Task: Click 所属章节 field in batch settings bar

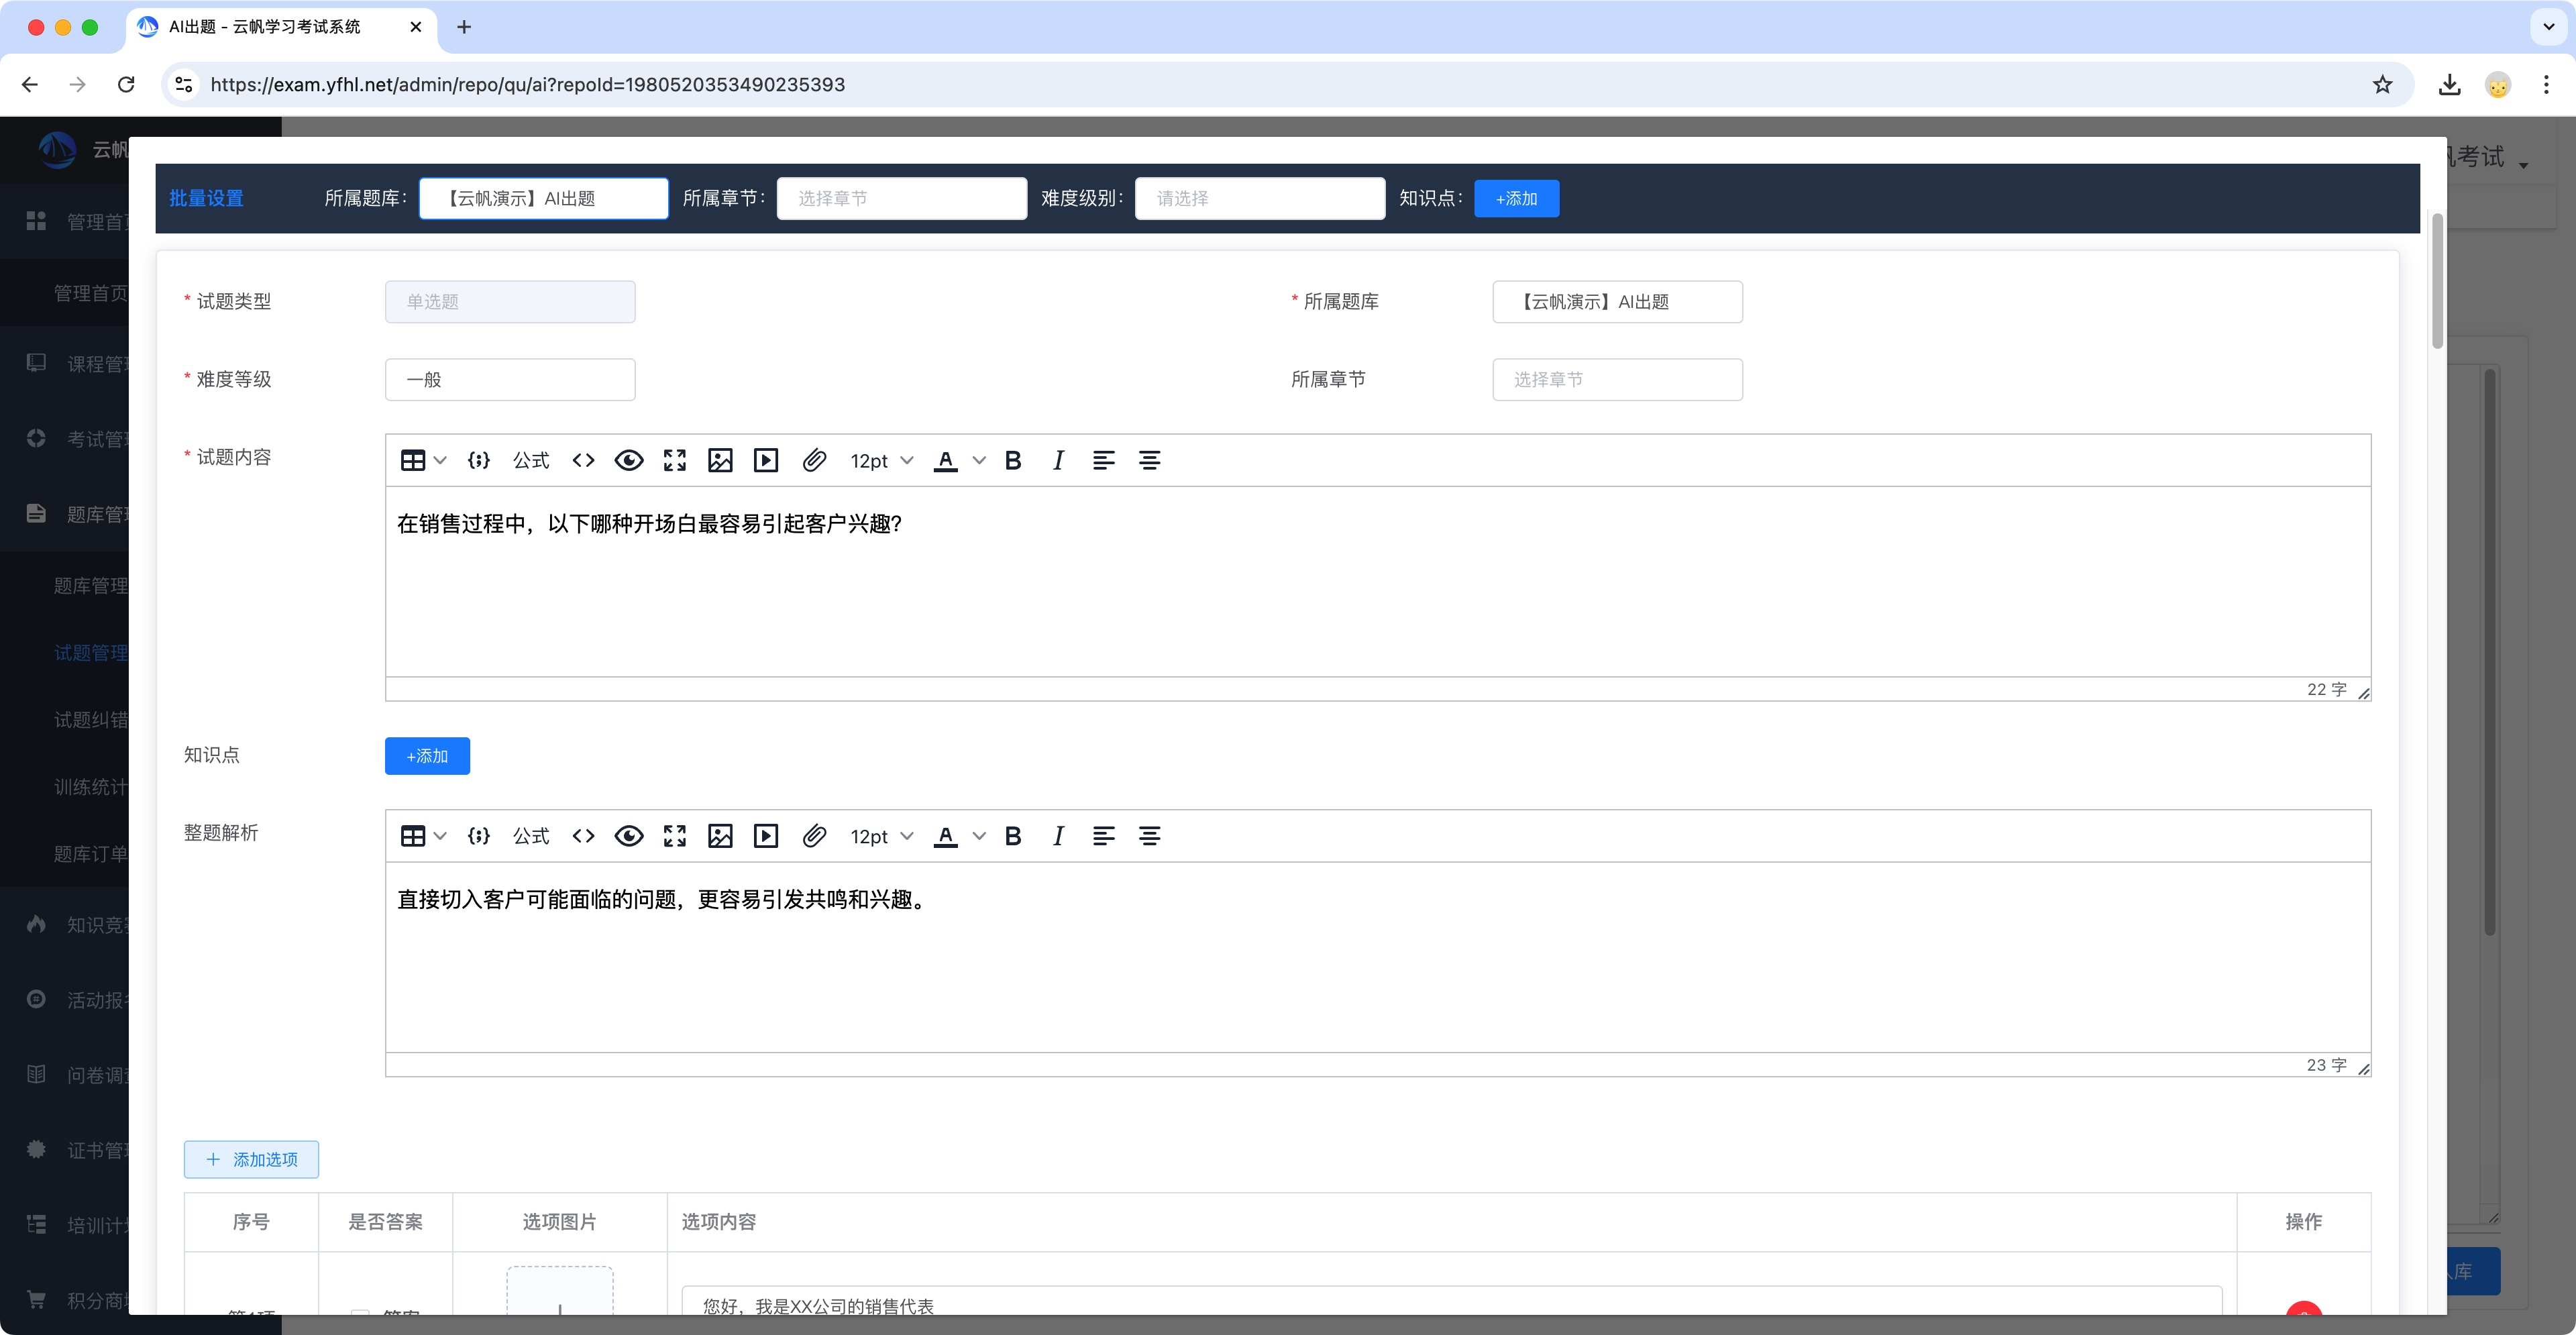Action: [901, 199]
